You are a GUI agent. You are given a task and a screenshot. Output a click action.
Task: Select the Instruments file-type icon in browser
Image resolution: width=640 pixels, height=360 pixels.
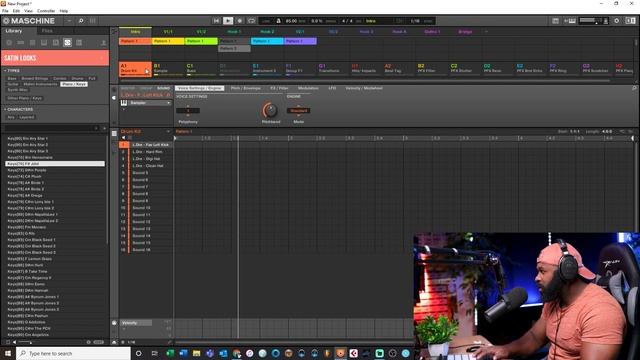click(44, 42)
